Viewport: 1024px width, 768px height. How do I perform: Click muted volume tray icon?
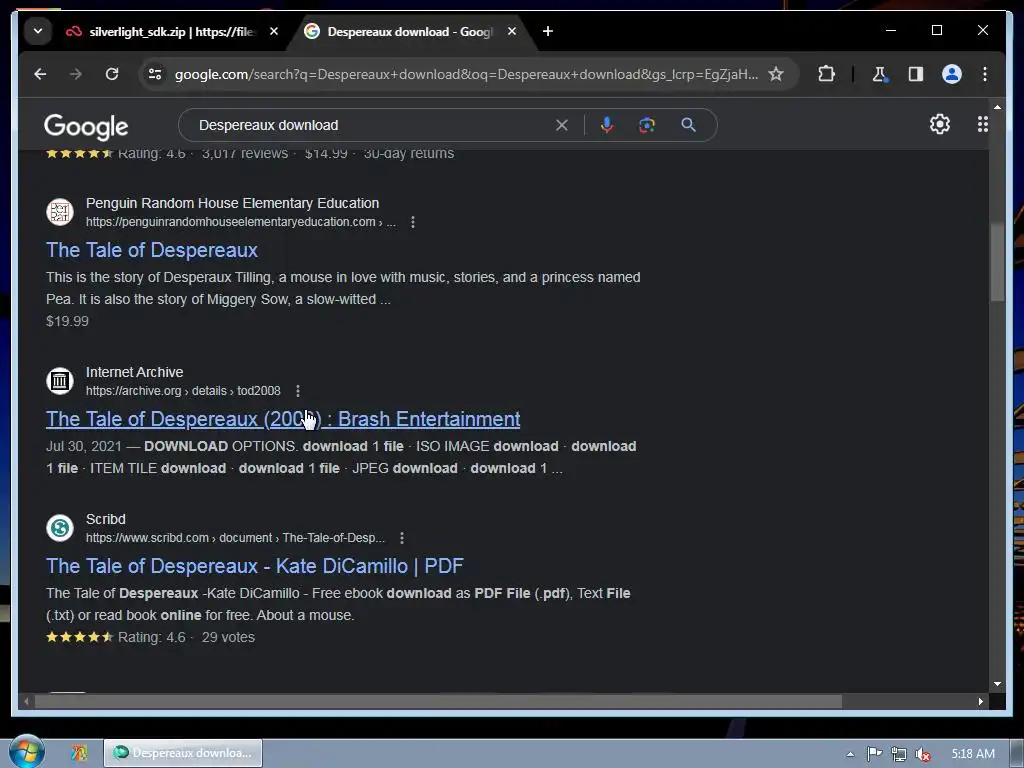click(923, 754)
